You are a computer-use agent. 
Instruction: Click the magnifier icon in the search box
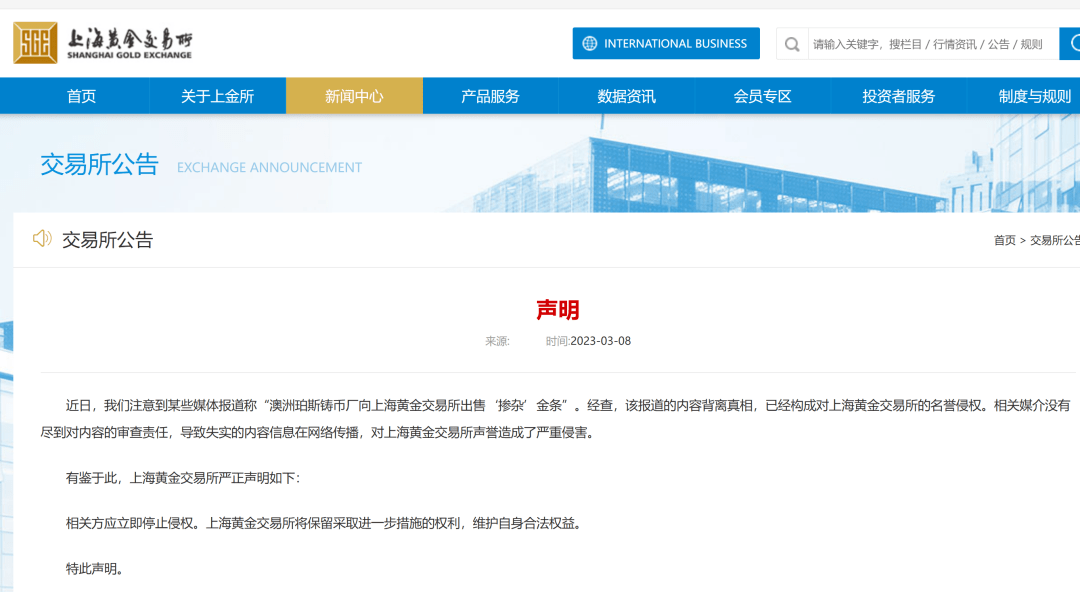pos(792,44)
